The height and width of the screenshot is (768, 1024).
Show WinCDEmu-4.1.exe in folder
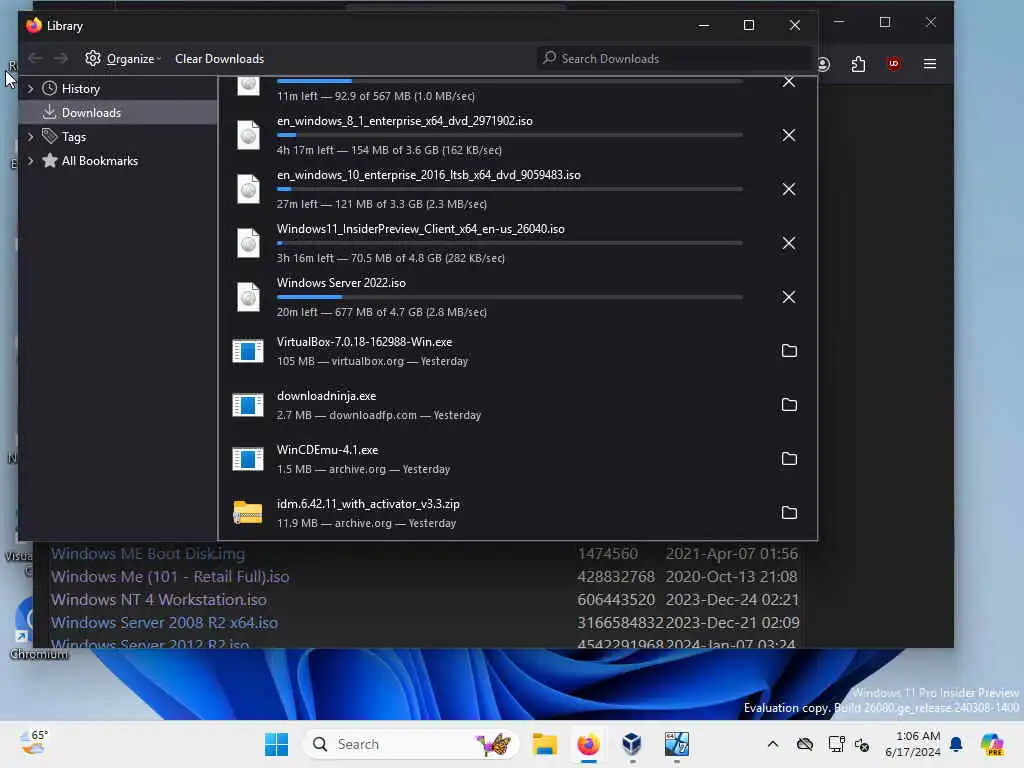(x=789, y=458)
